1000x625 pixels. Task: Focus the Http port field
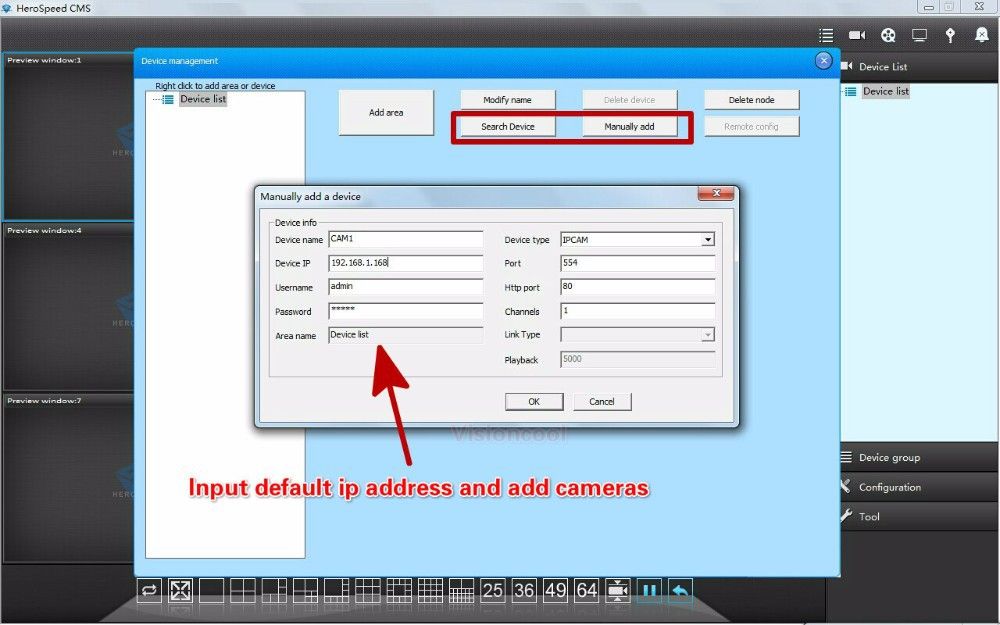(638, 287)
